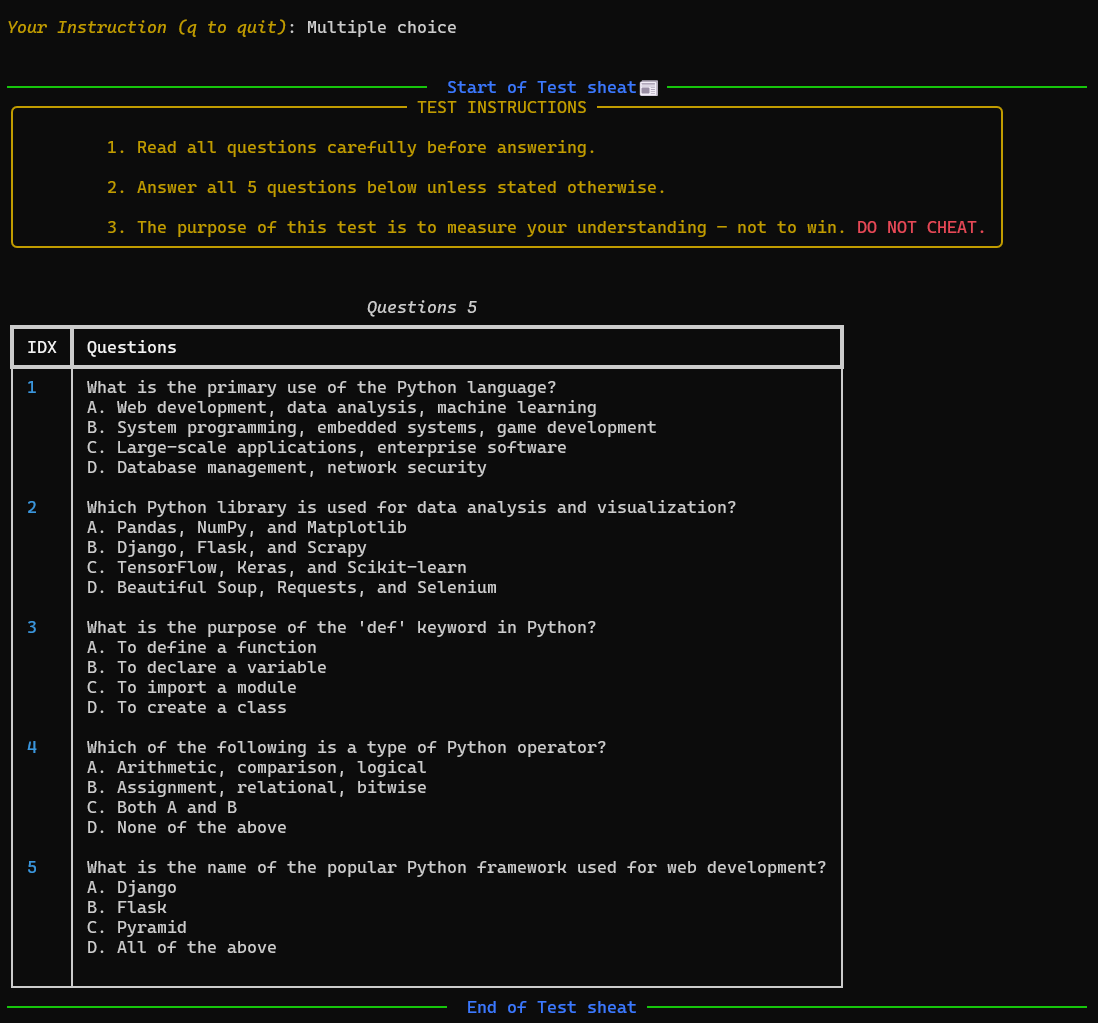This screenshot has height=1023, width=1098.
Task: Select 'C. TensorFlow, Keras, and Scikit-learn'
Action: coord(277,567)
